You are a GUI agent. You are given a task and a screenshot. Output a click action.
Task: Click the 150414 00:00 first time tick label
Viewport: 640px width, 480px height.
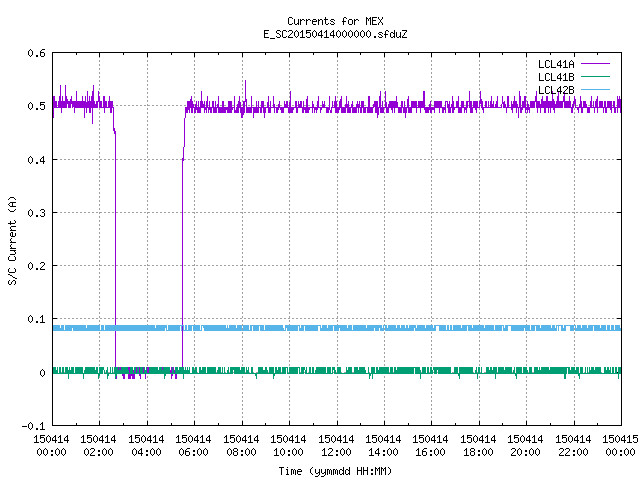[x=51, y=446]
